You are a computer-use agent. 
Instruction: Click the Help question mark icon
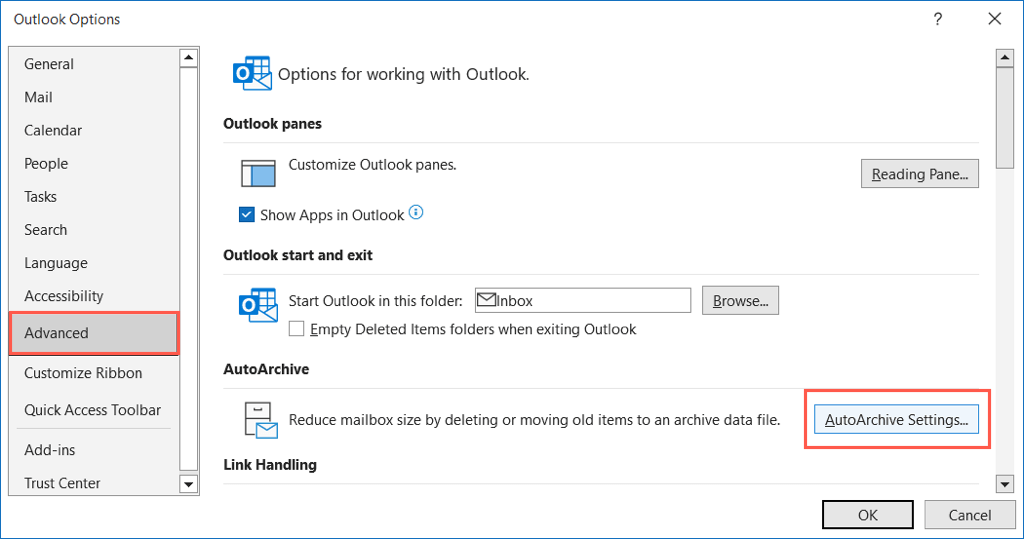tap(937, 19)
